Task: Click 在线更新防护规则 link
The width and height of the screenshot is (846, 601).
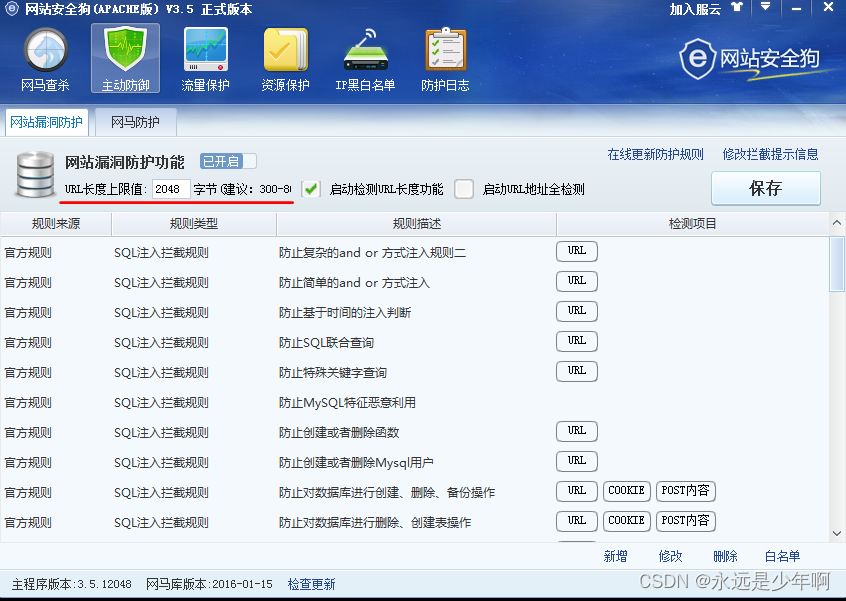Action: (x=656, y=155)
